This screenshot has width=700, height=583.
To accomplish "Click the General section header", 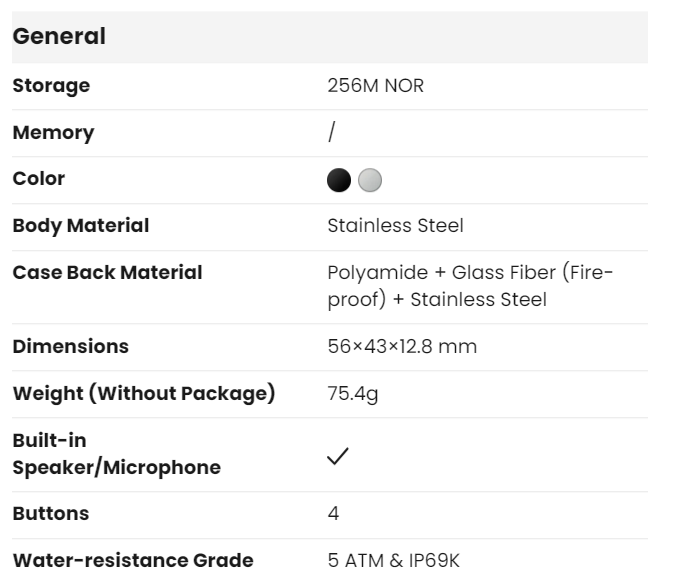I will [58, 37].
